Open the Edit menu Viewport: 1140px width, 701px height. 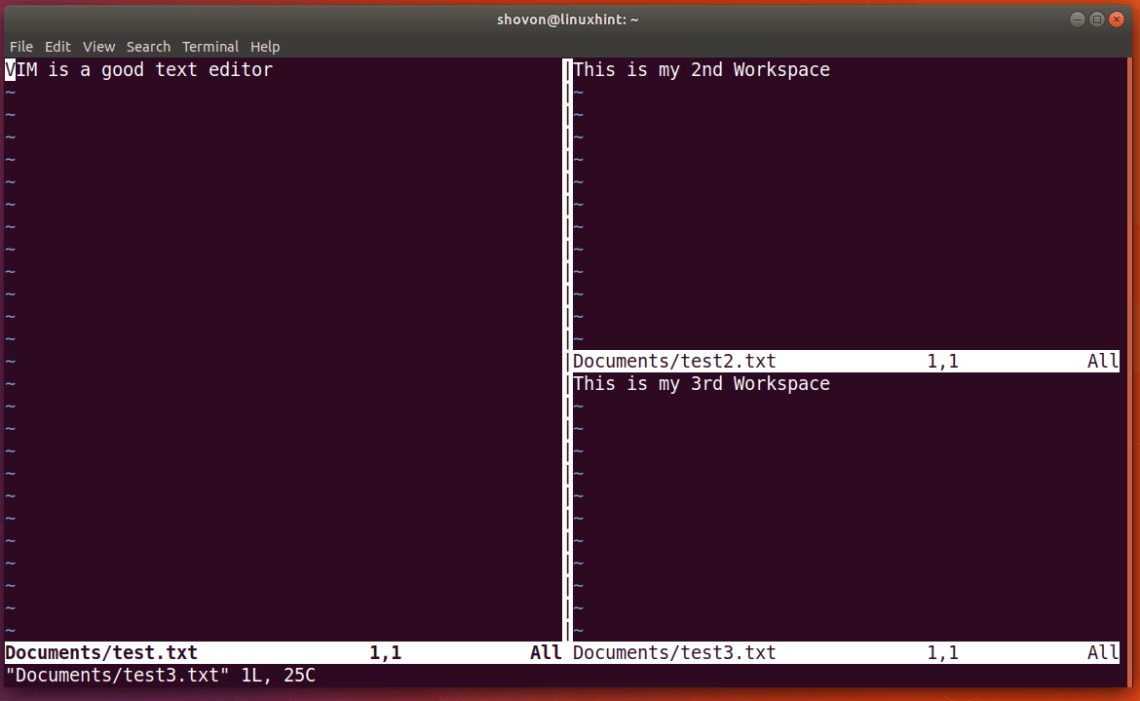[x=57, y=46]
